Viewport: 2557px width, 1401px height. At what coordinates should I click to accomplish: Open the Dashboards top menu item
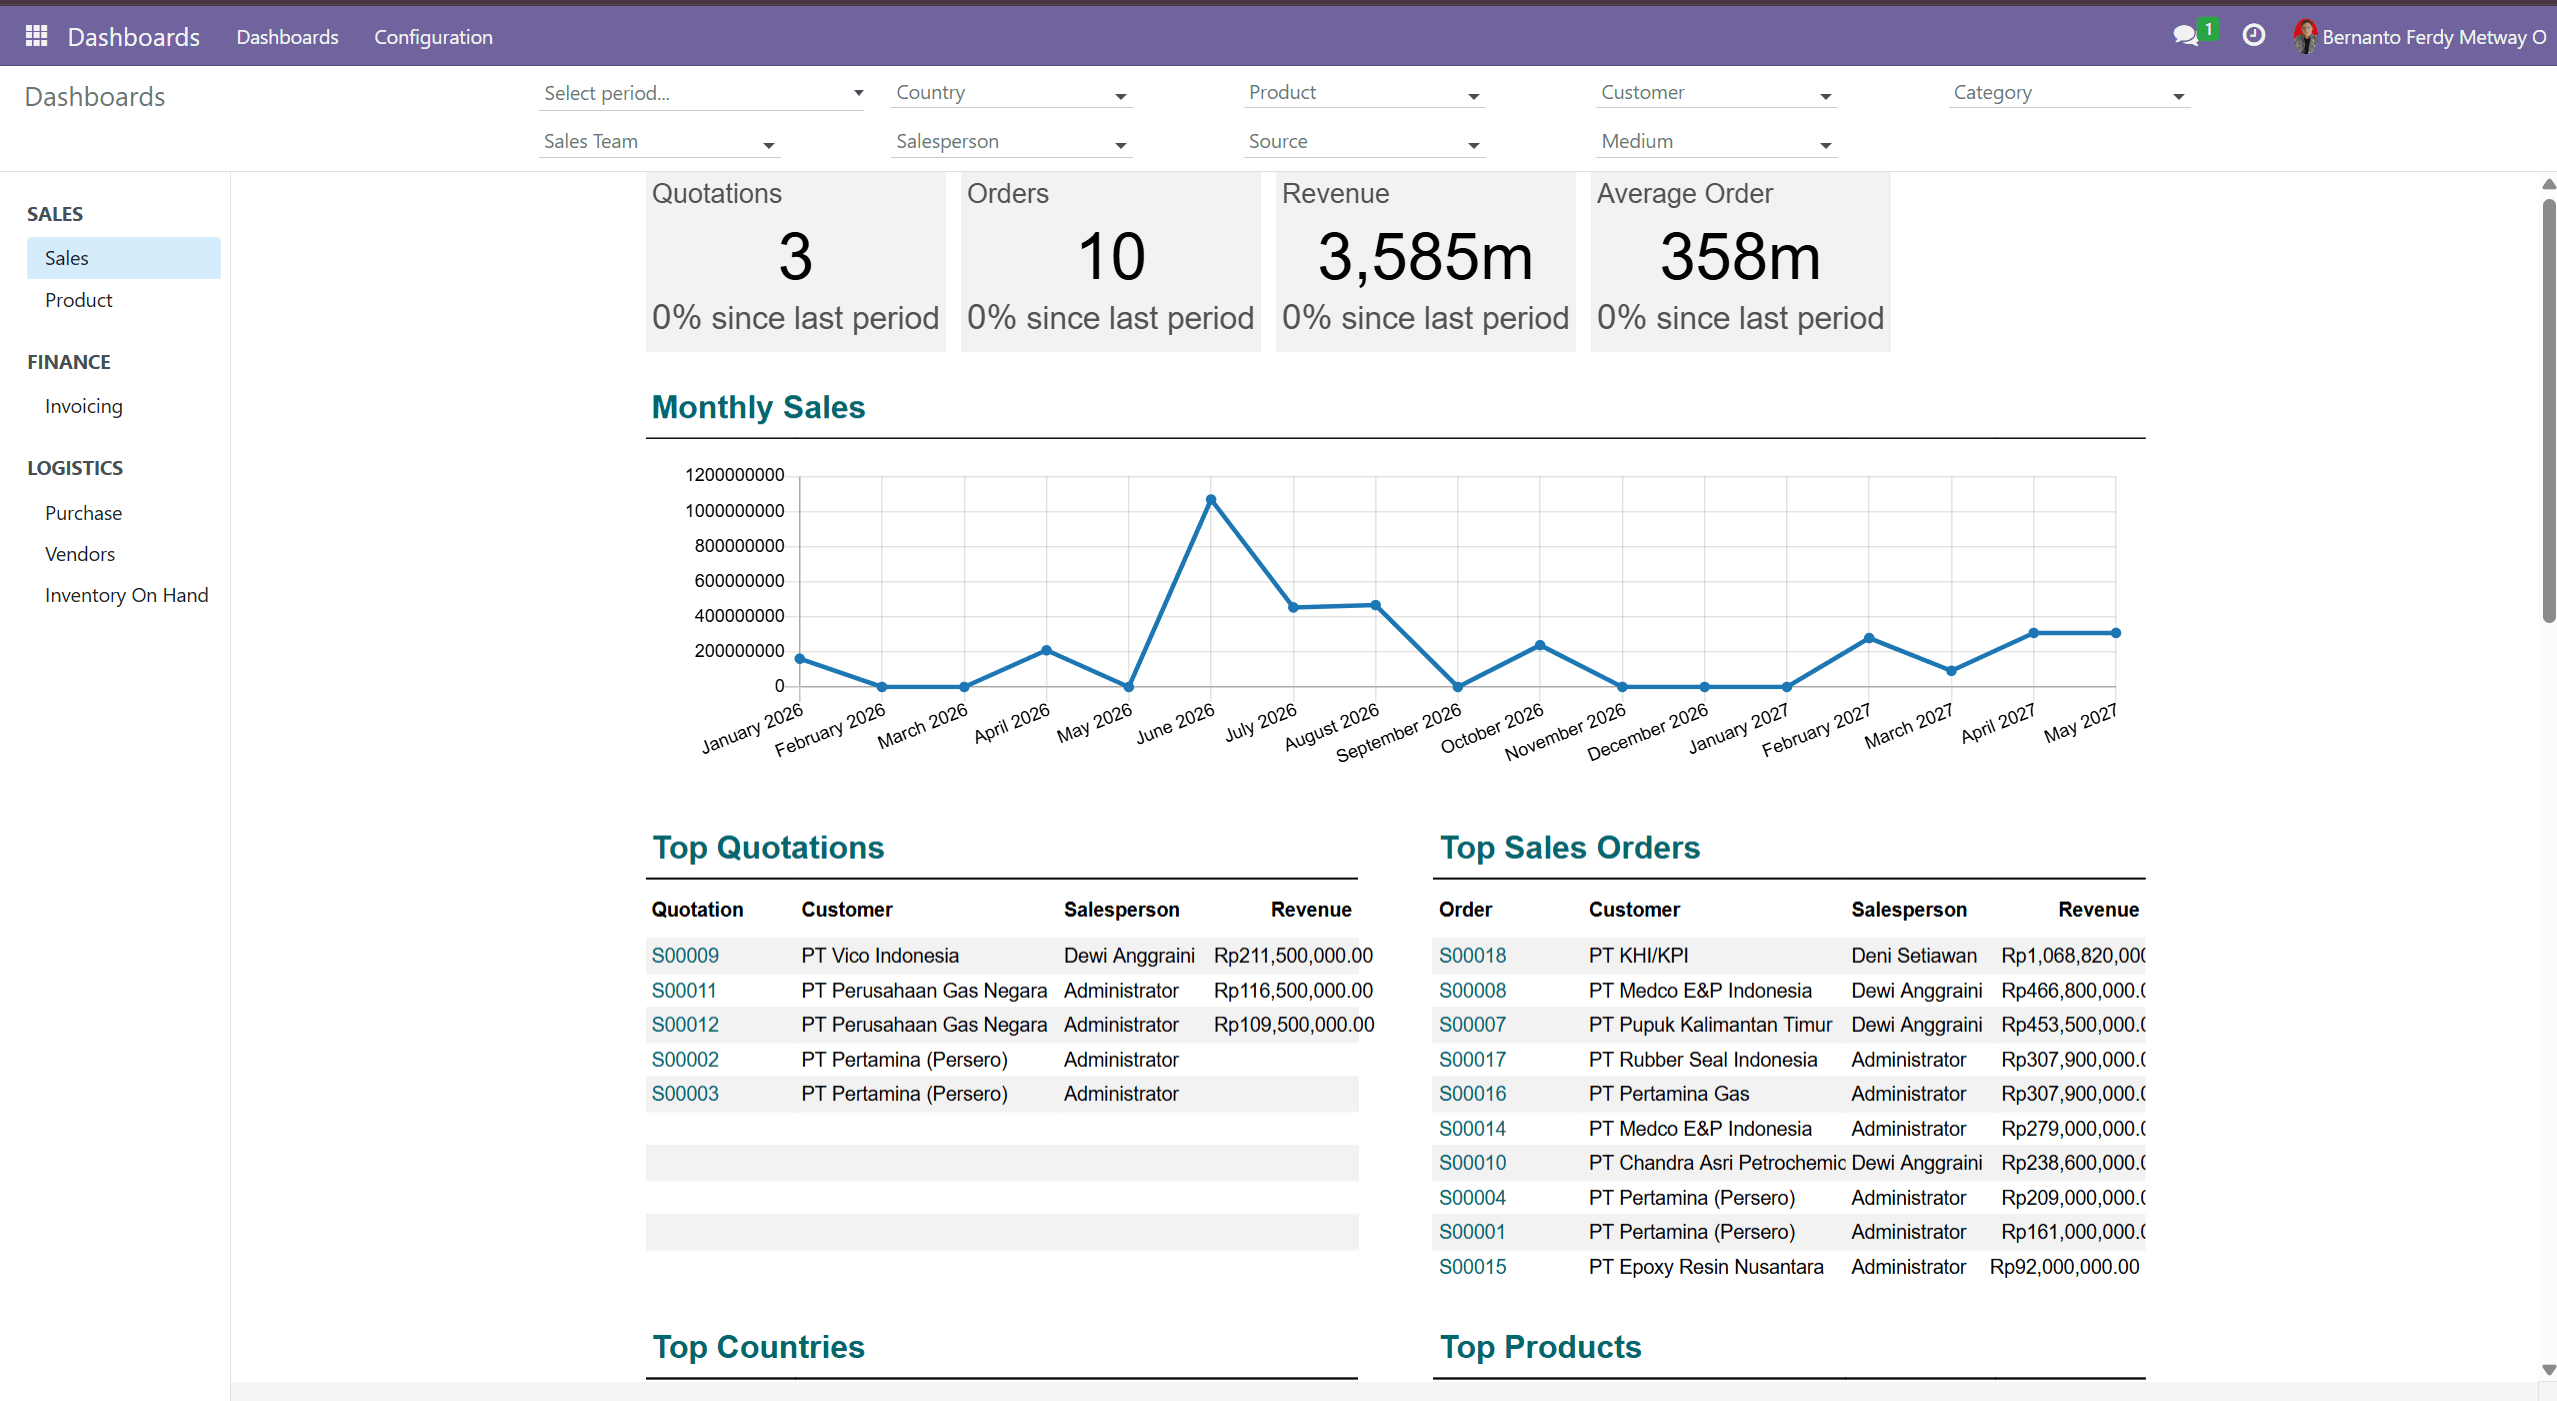point(287,37)
